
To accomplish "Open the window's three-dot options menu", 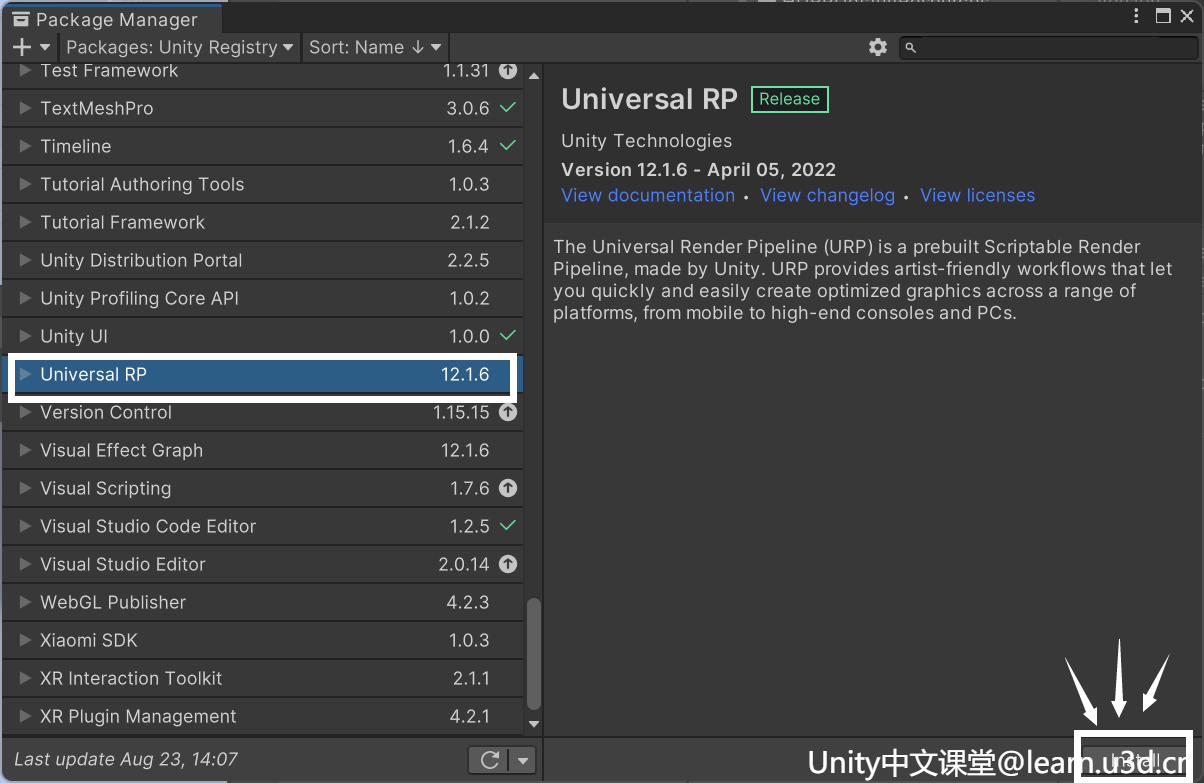I will (x=1138, y=16).
